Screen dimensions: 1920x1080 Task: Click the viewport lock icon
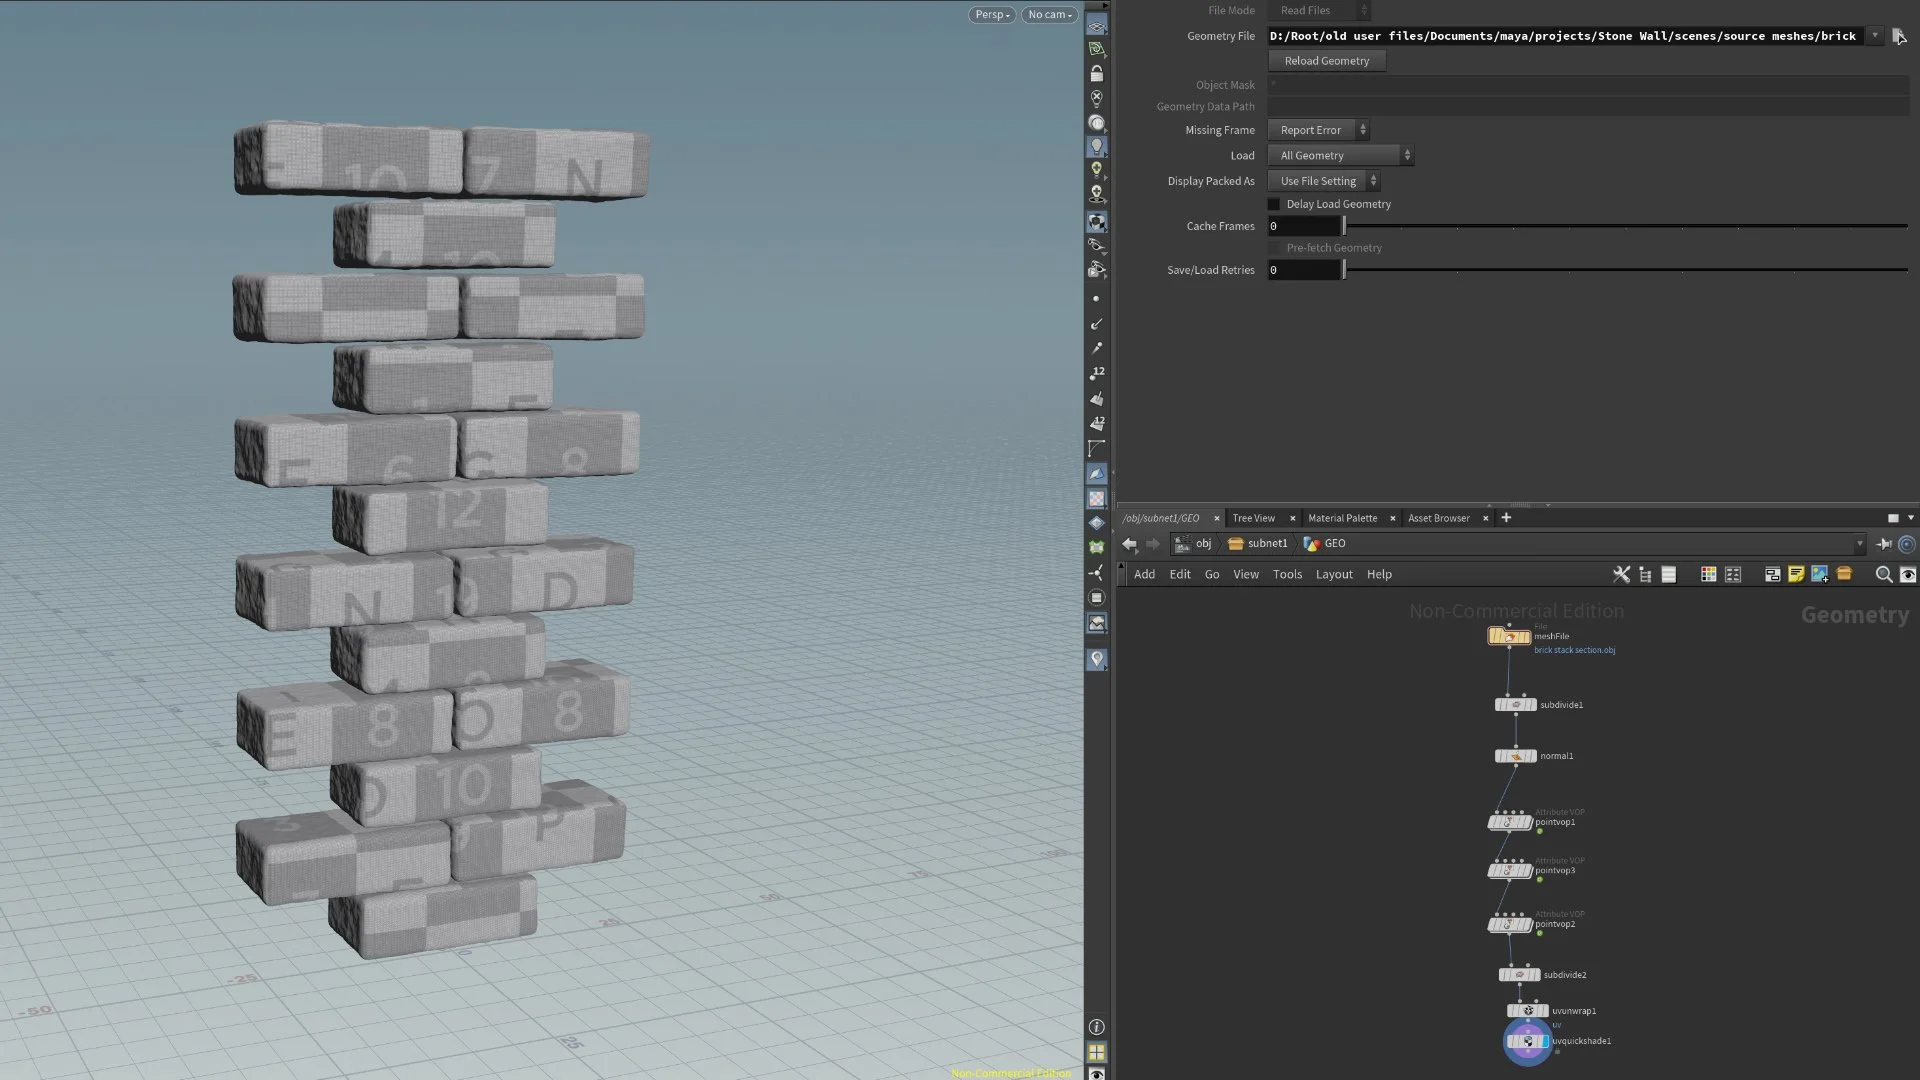click(x=1097, y=74)
